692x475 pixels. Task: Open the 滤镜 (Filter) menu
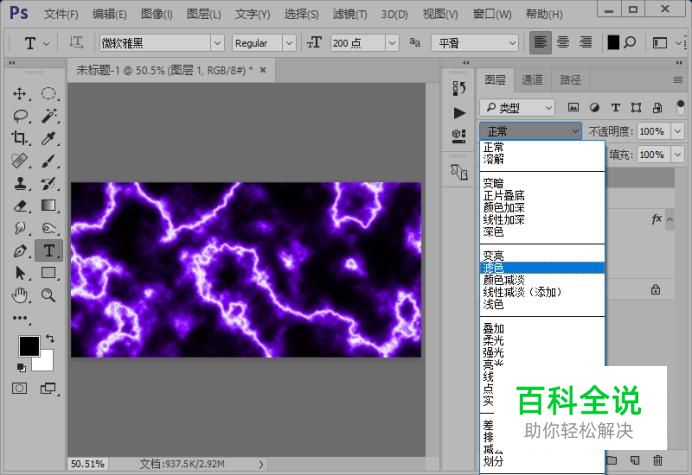coord(345,14)
